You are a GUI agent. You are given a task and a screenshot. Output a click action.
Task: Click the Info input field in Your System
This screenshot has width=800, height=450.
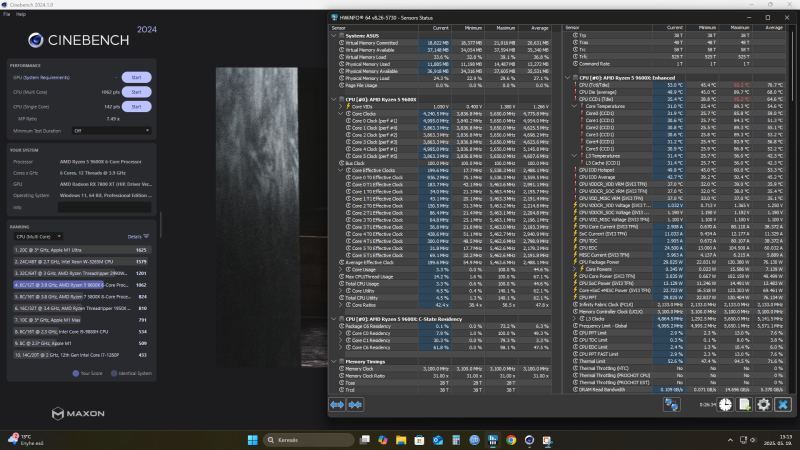click(x=105, y=207)
